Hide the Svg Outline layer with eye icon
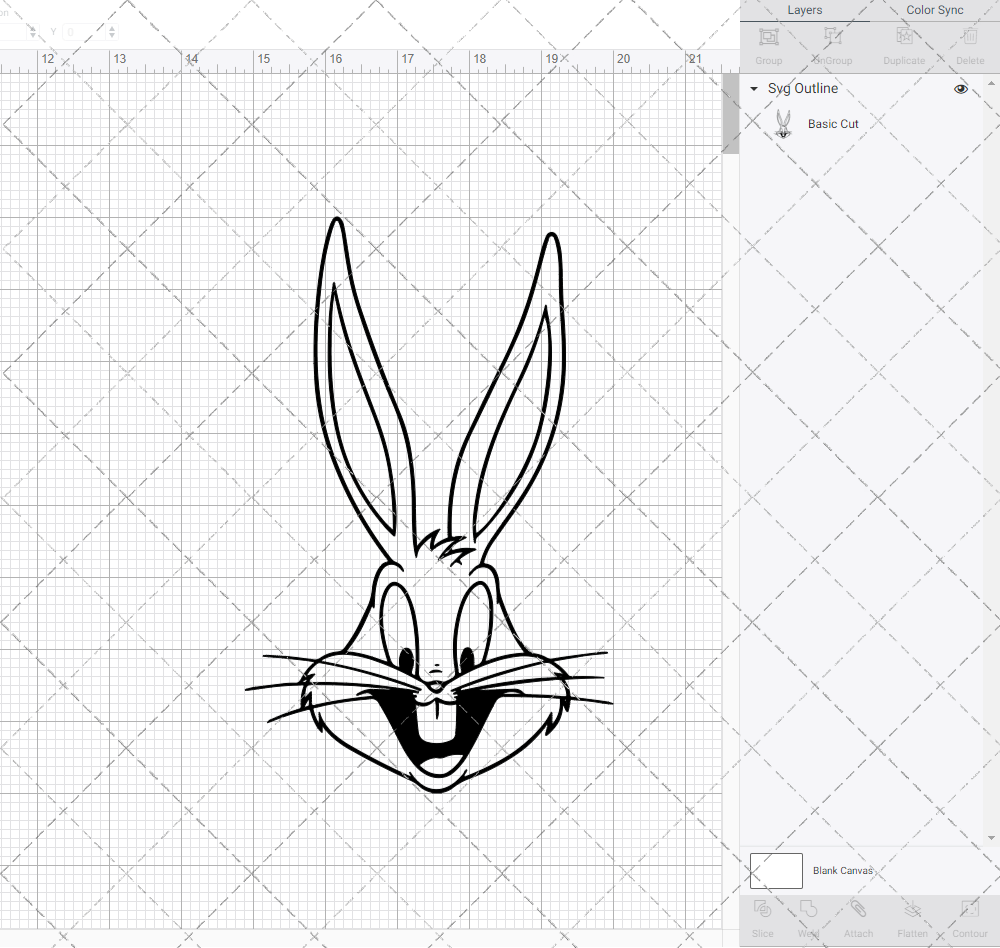The height and width of the screenshot is (948, 1000). pyautogui.click(x=960, y=89)
